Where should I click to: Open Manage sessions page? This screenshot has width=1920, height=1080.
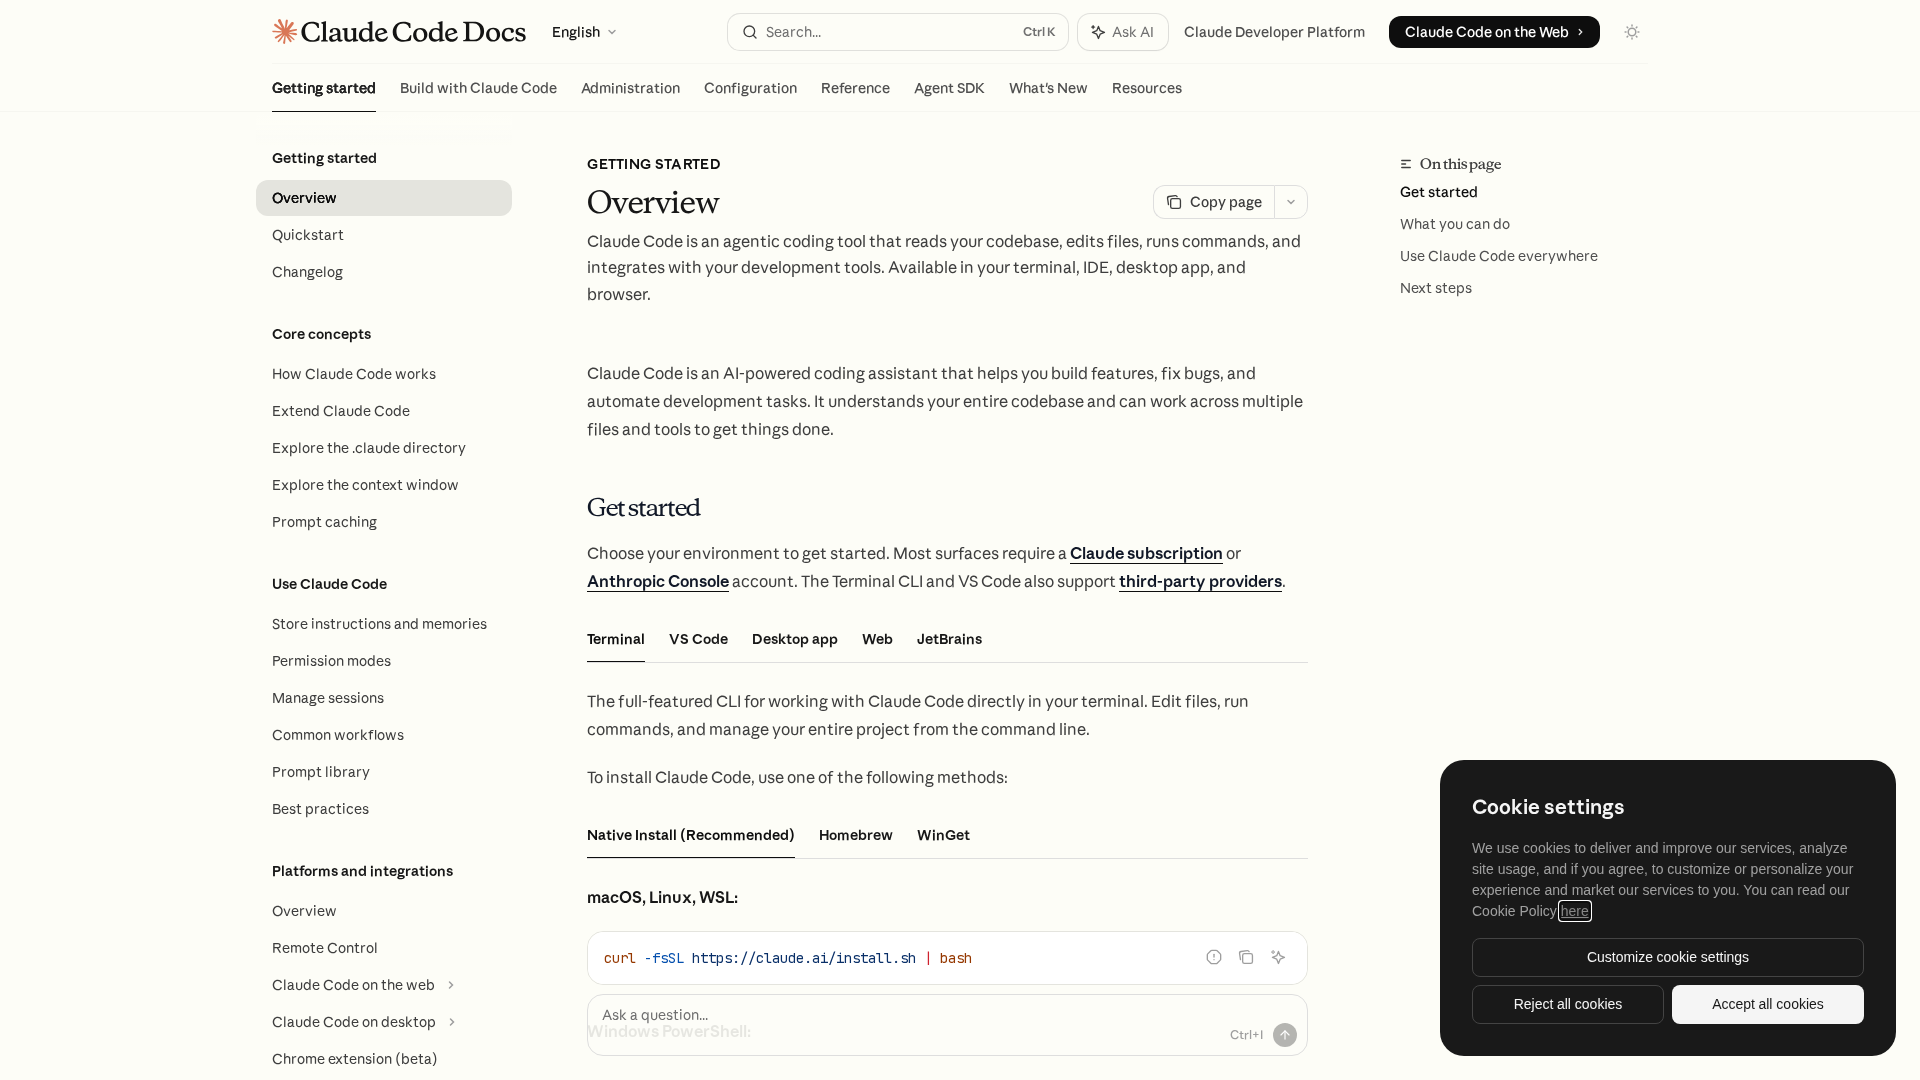click(384, 698)
